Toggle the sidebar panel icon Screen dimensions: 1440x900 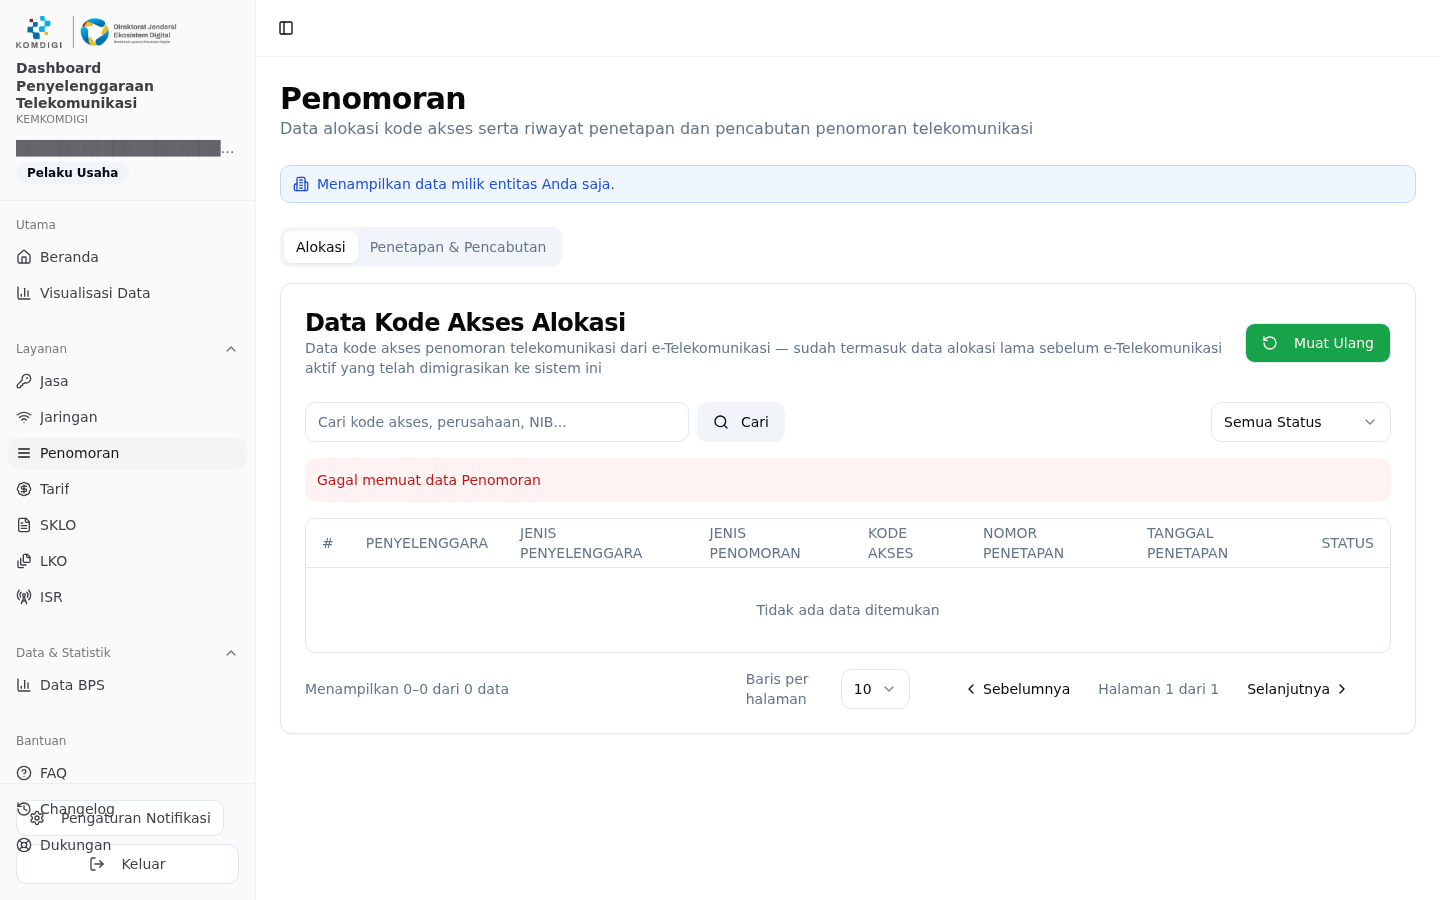coord(286,28)
